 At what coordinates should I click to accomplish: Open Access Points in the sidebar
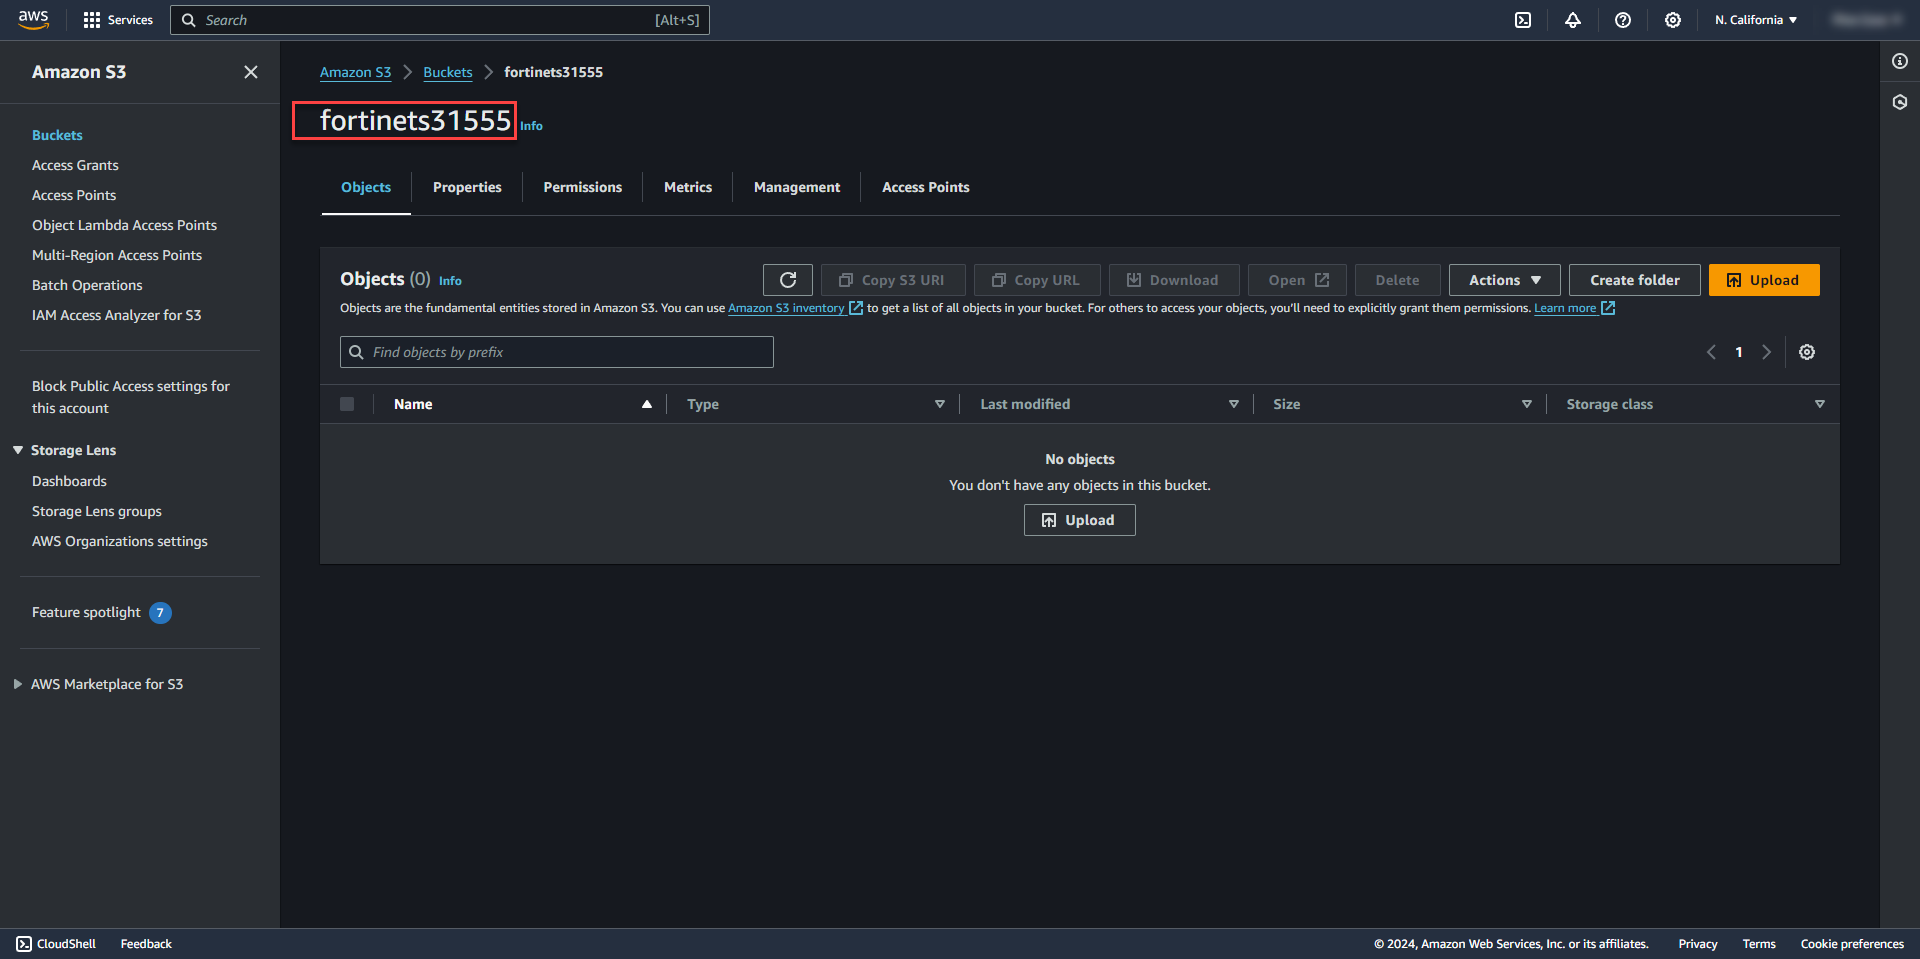coord(74,195)
